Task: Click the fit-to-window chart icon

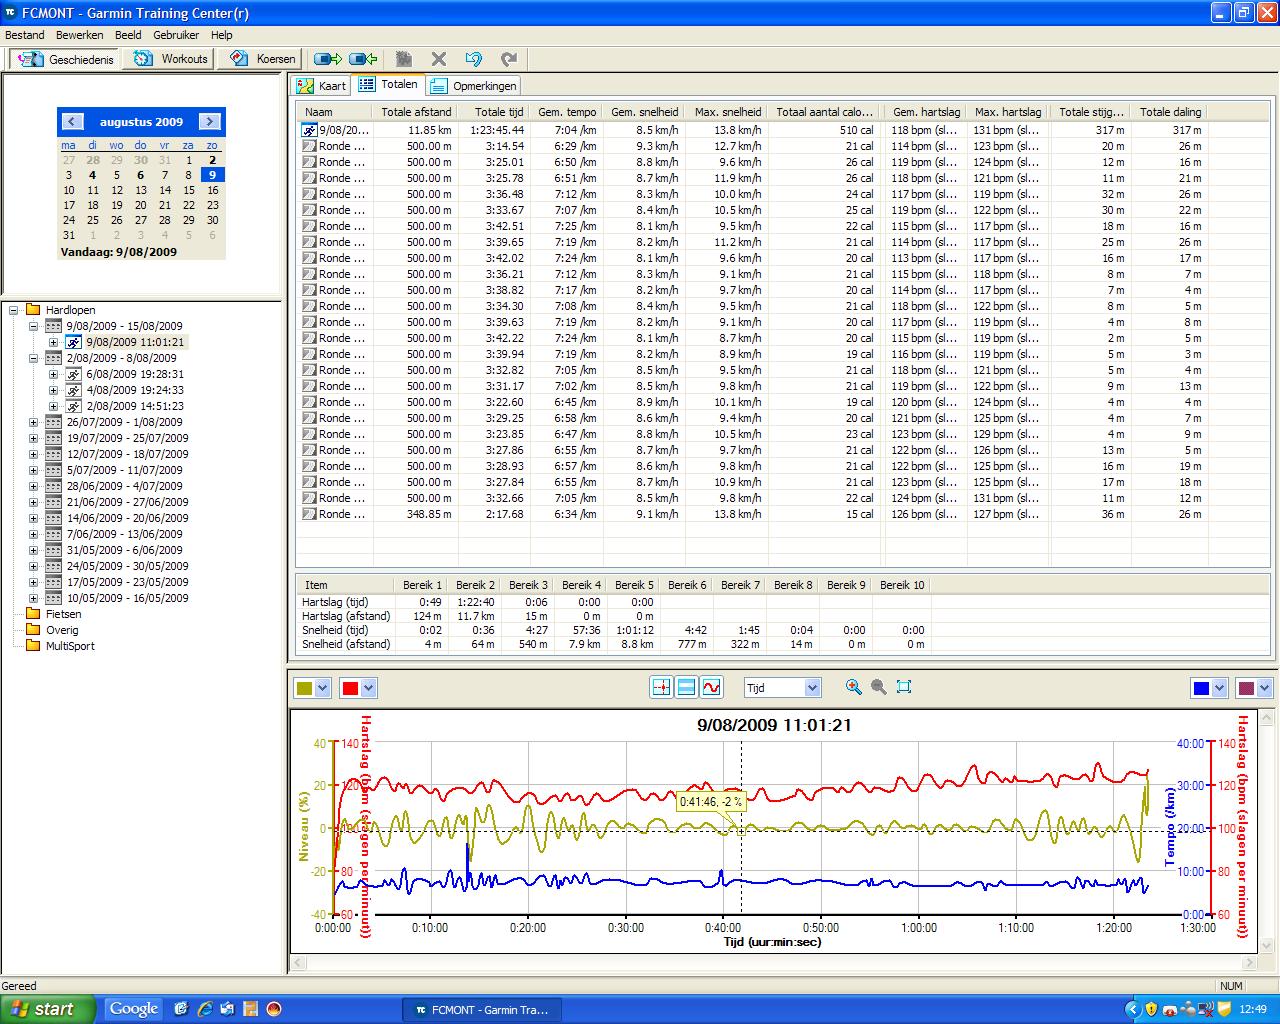Action: pos(904,687)
